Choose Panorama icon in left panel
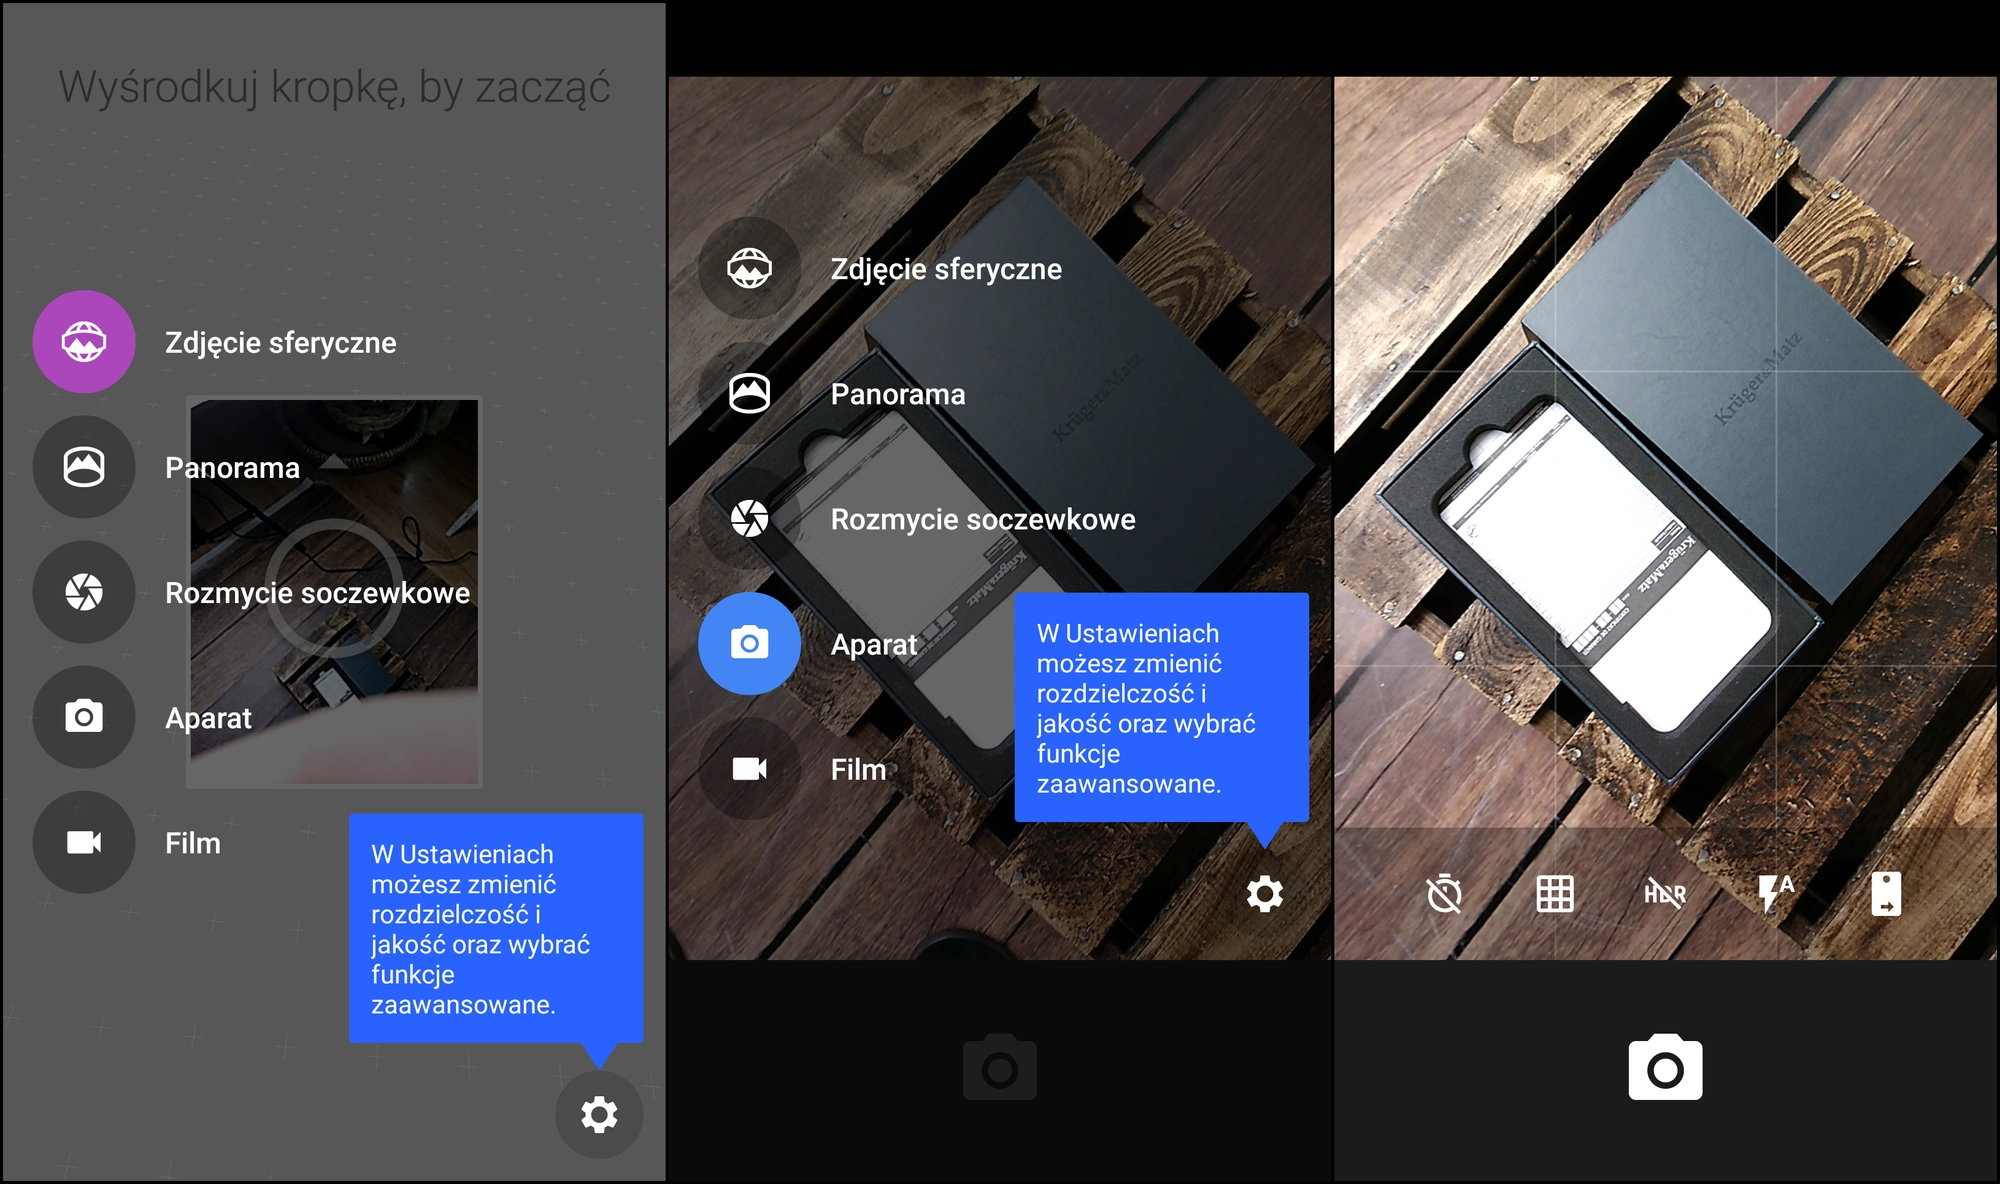 click(84, 467)
